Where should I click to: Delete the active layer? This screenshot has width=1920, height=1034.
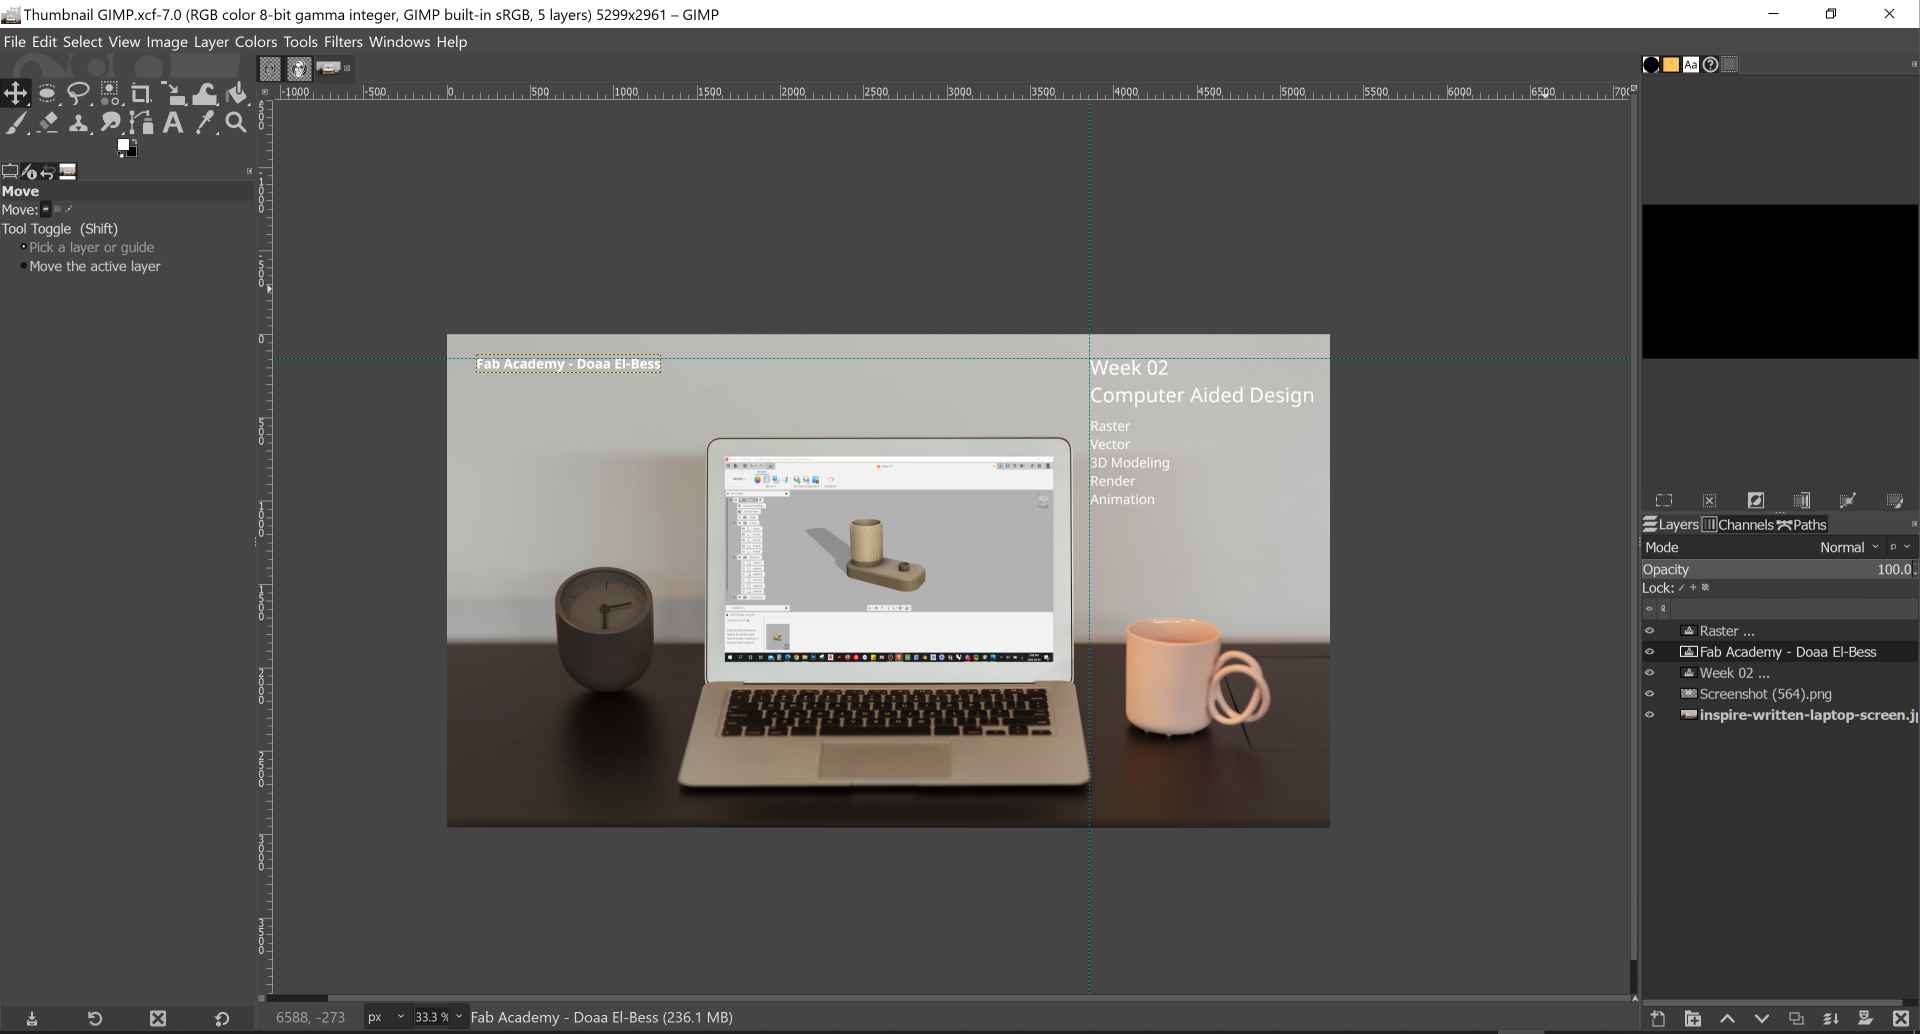1901,1019
